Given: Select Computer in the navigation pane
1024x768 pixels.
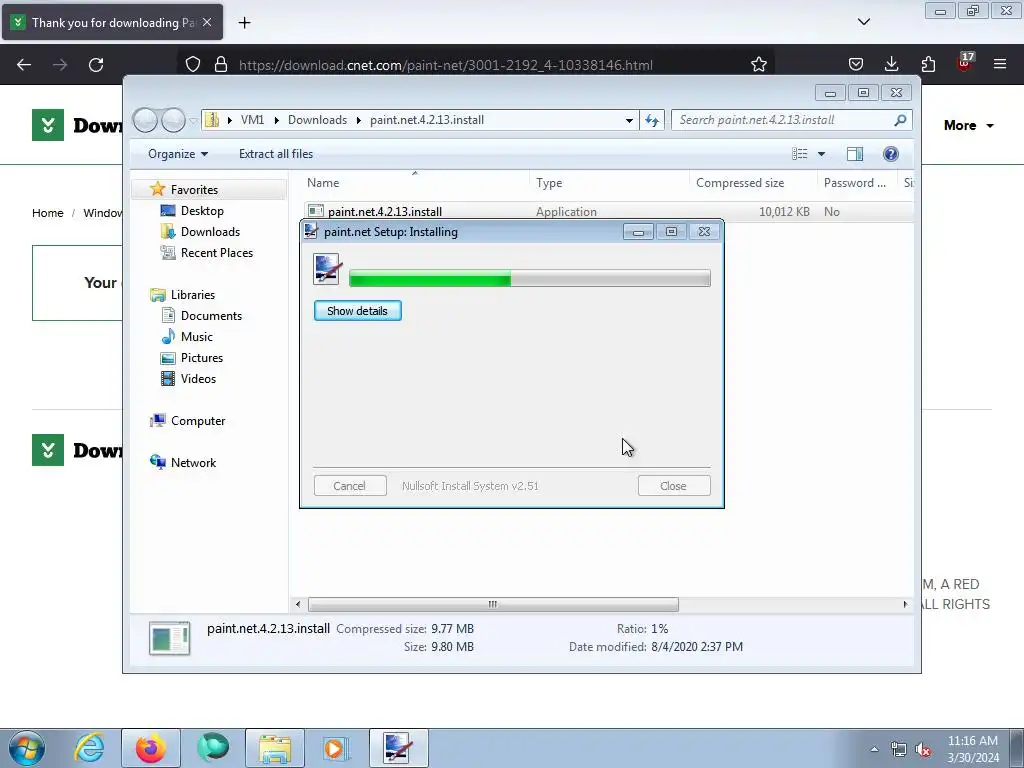Looking at the screenshot, I should pyautogui.click(x=198, y=421).
